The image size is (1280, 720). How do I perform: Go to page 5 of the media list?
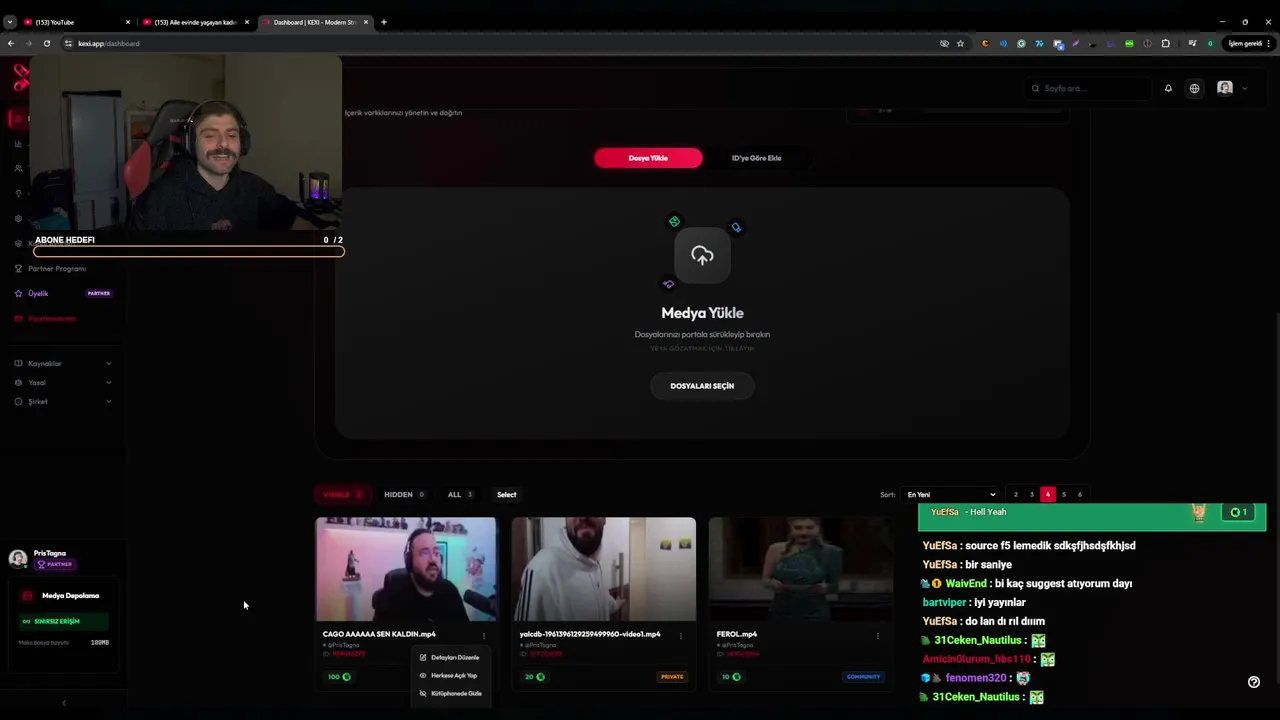[1064, 494]
